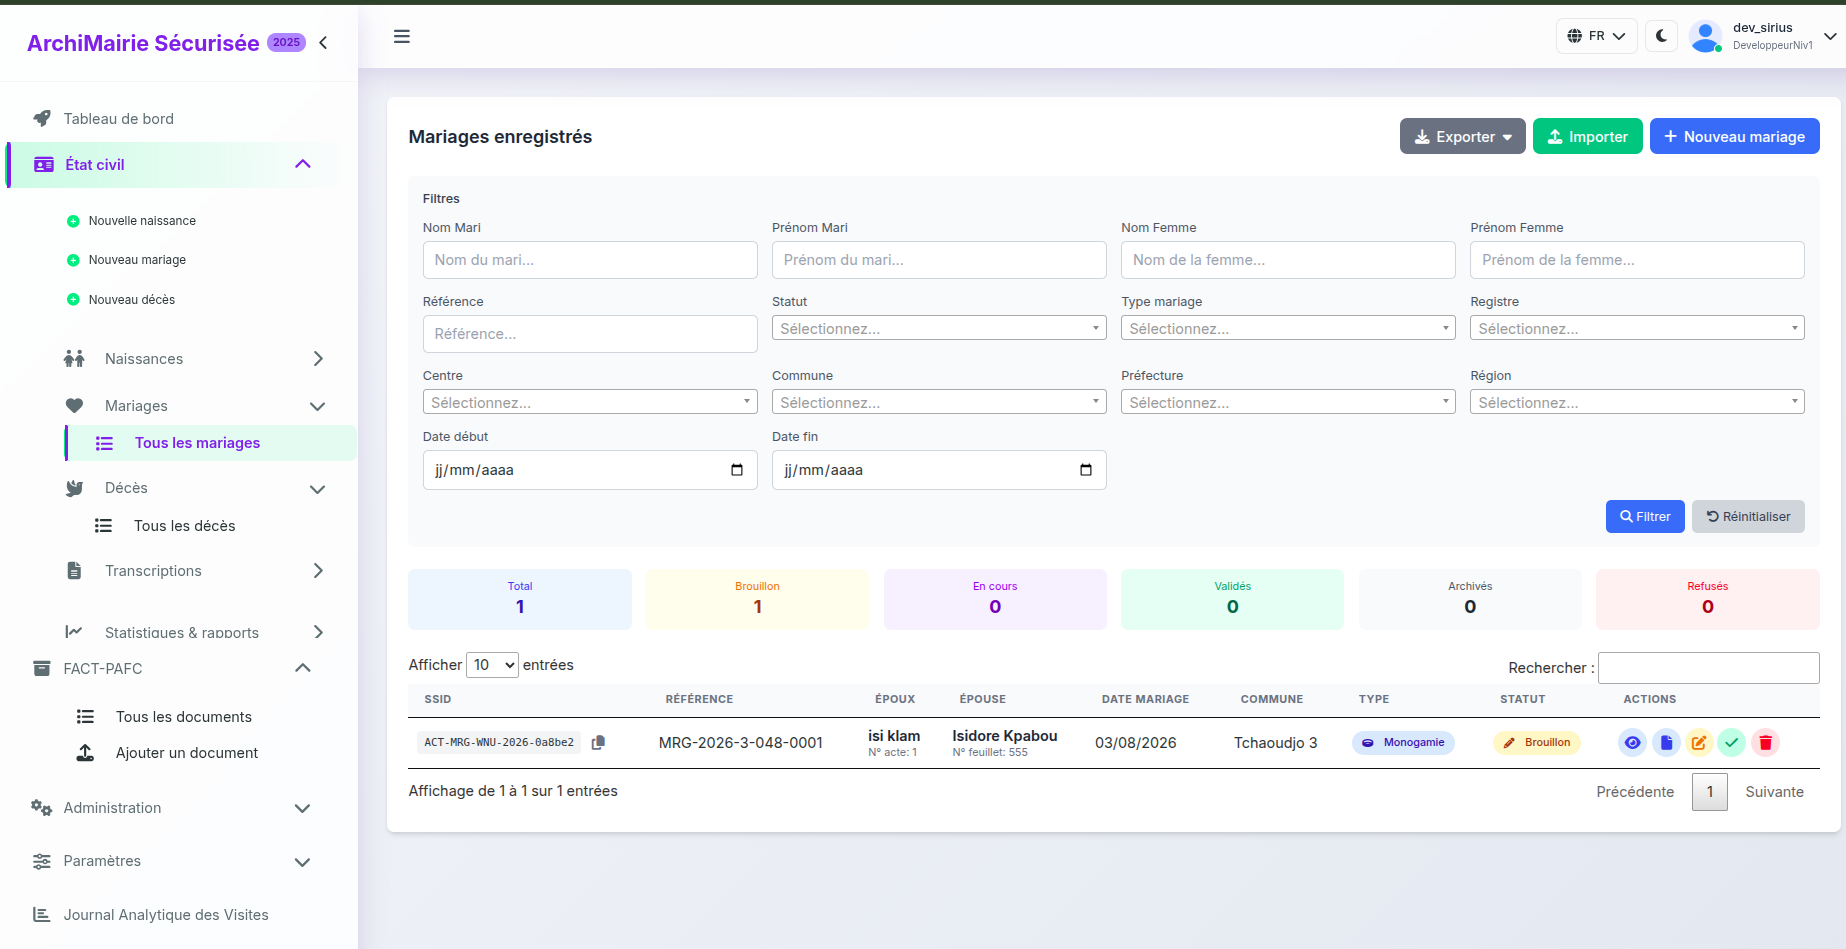Screen dimensions: 1846x949
Task: Open the Commune filter dropdown
Action: [x=939, y=402]
